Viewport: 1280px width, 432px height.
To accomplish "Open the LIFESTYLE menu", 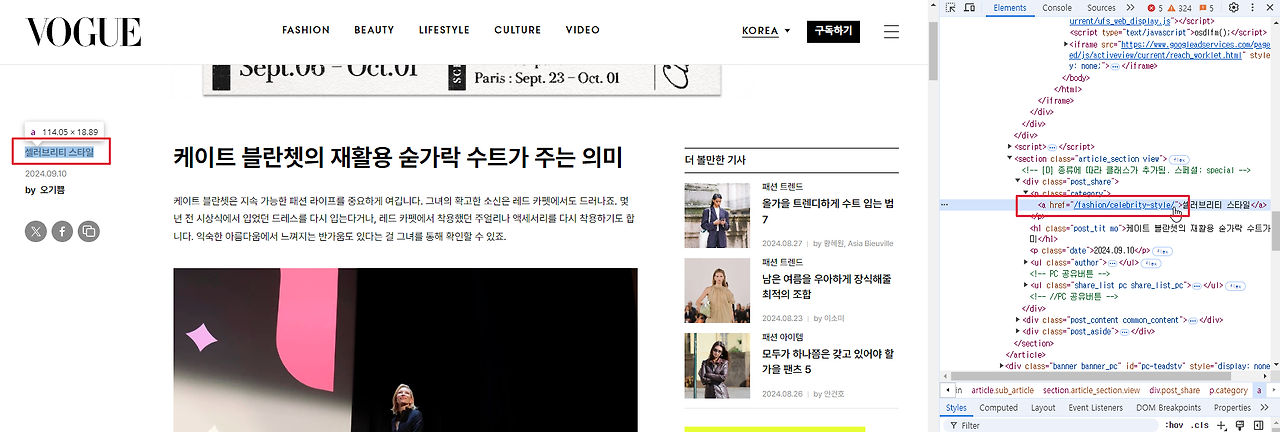I will click(444, 30).
